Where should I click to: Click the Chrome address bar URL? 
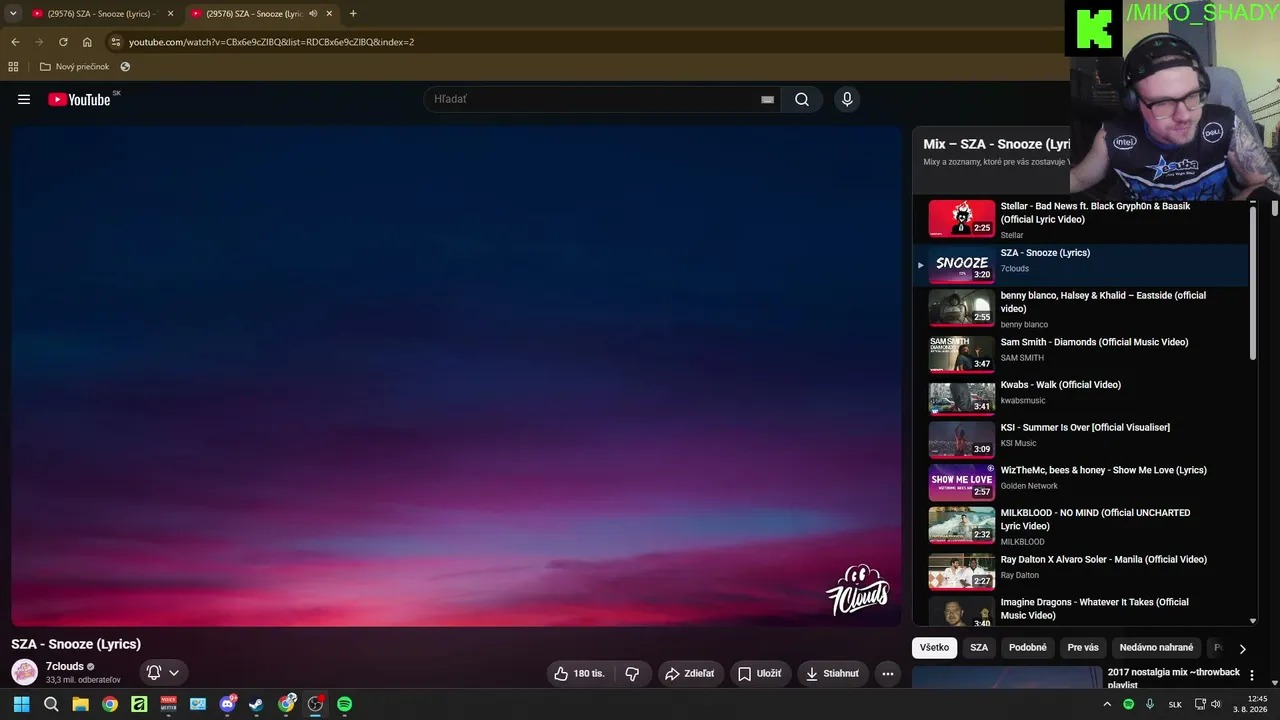[x=272, y=42]
